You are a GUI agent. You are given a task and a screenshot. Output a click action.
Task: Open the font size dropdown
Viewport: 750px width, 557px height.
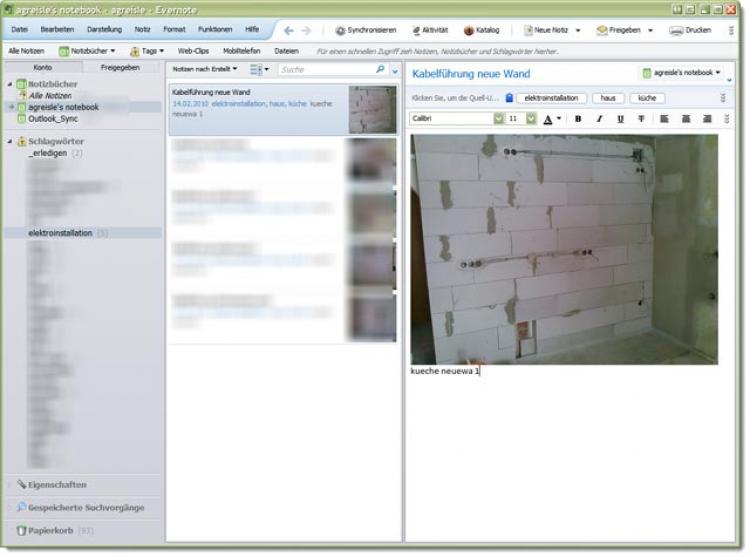(x=531, y=118)
